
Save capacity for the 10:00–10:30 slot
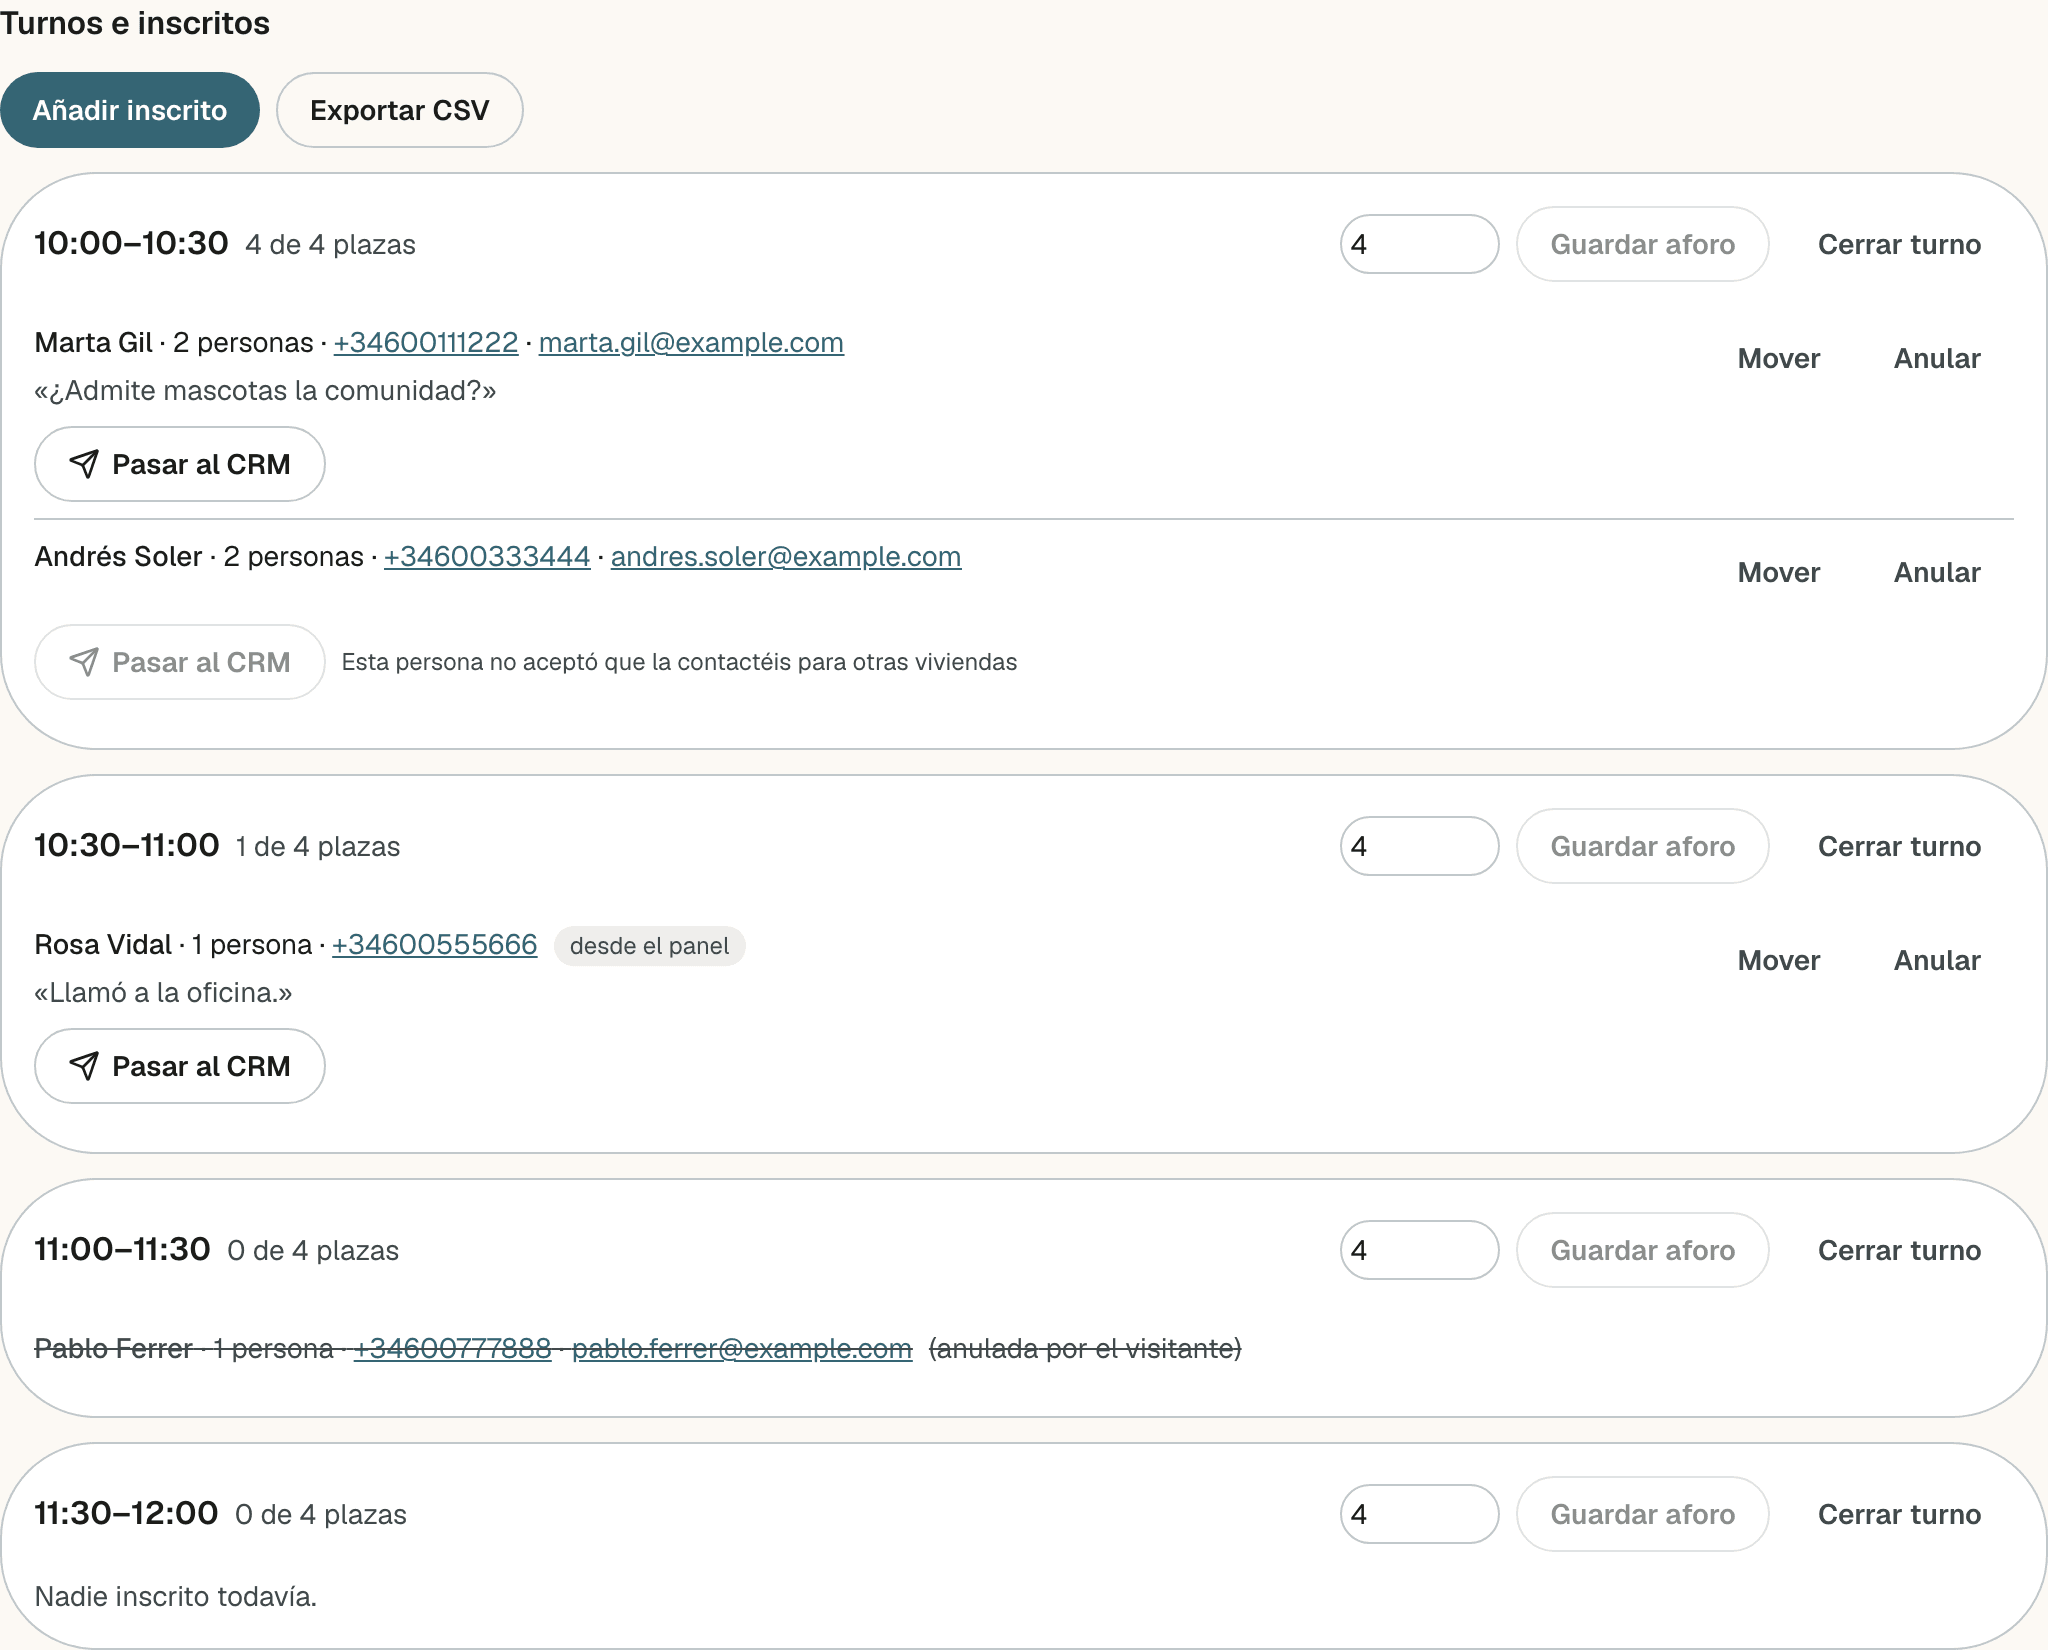[1642, 244]
